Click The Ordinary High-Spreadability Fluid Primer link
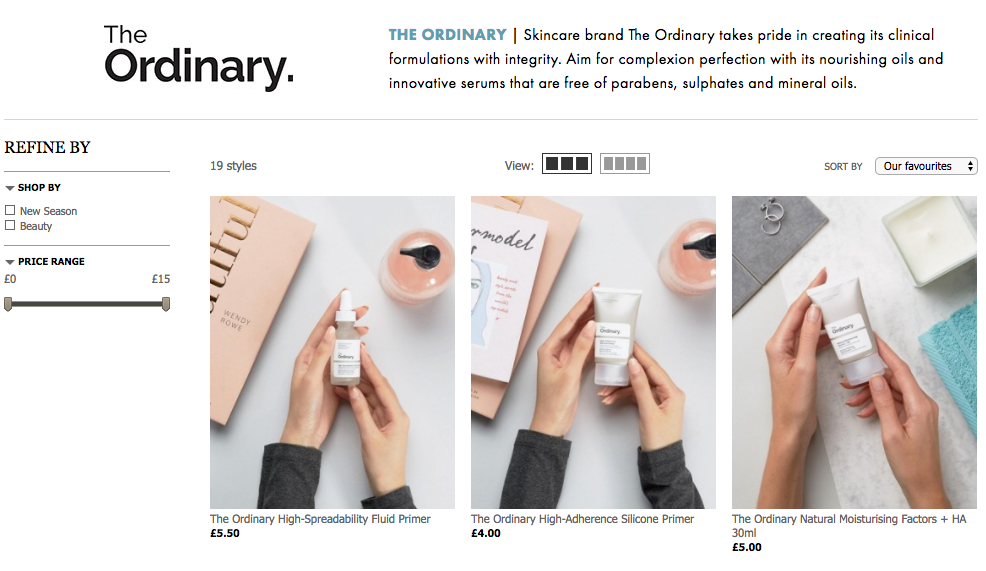This screenshot has width=986, height=571. (320, 519)
